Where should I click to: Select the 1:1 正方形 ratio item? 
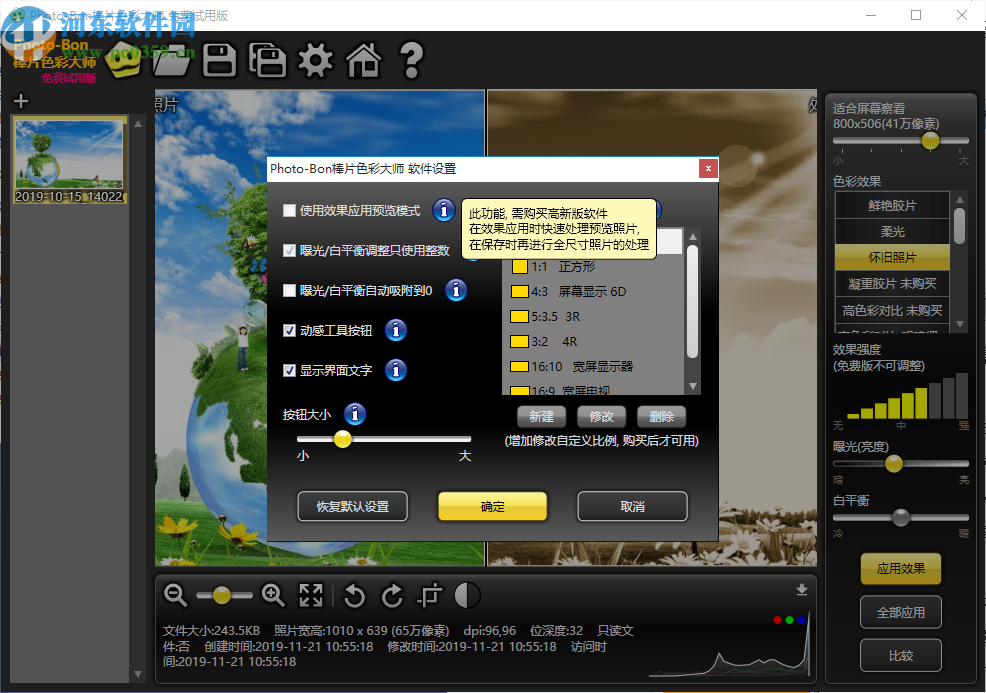click(594, 267)
